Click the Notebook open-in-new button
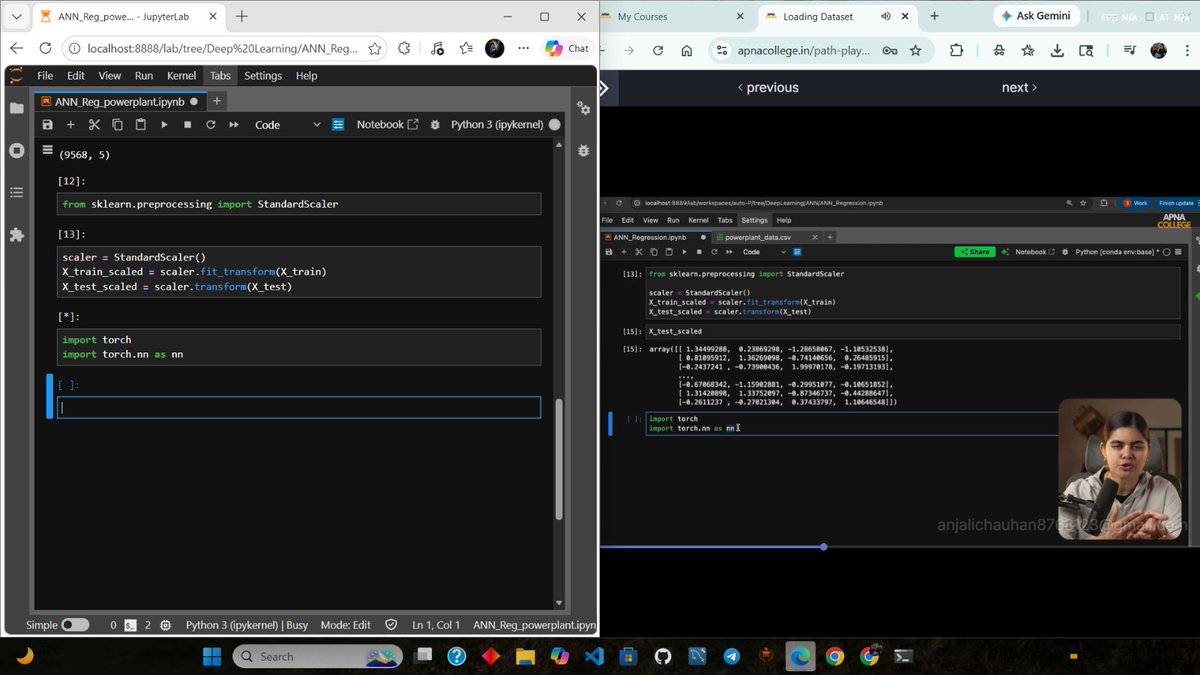The height and width of the screenshot is (675, 1200). tap(387, 125)
